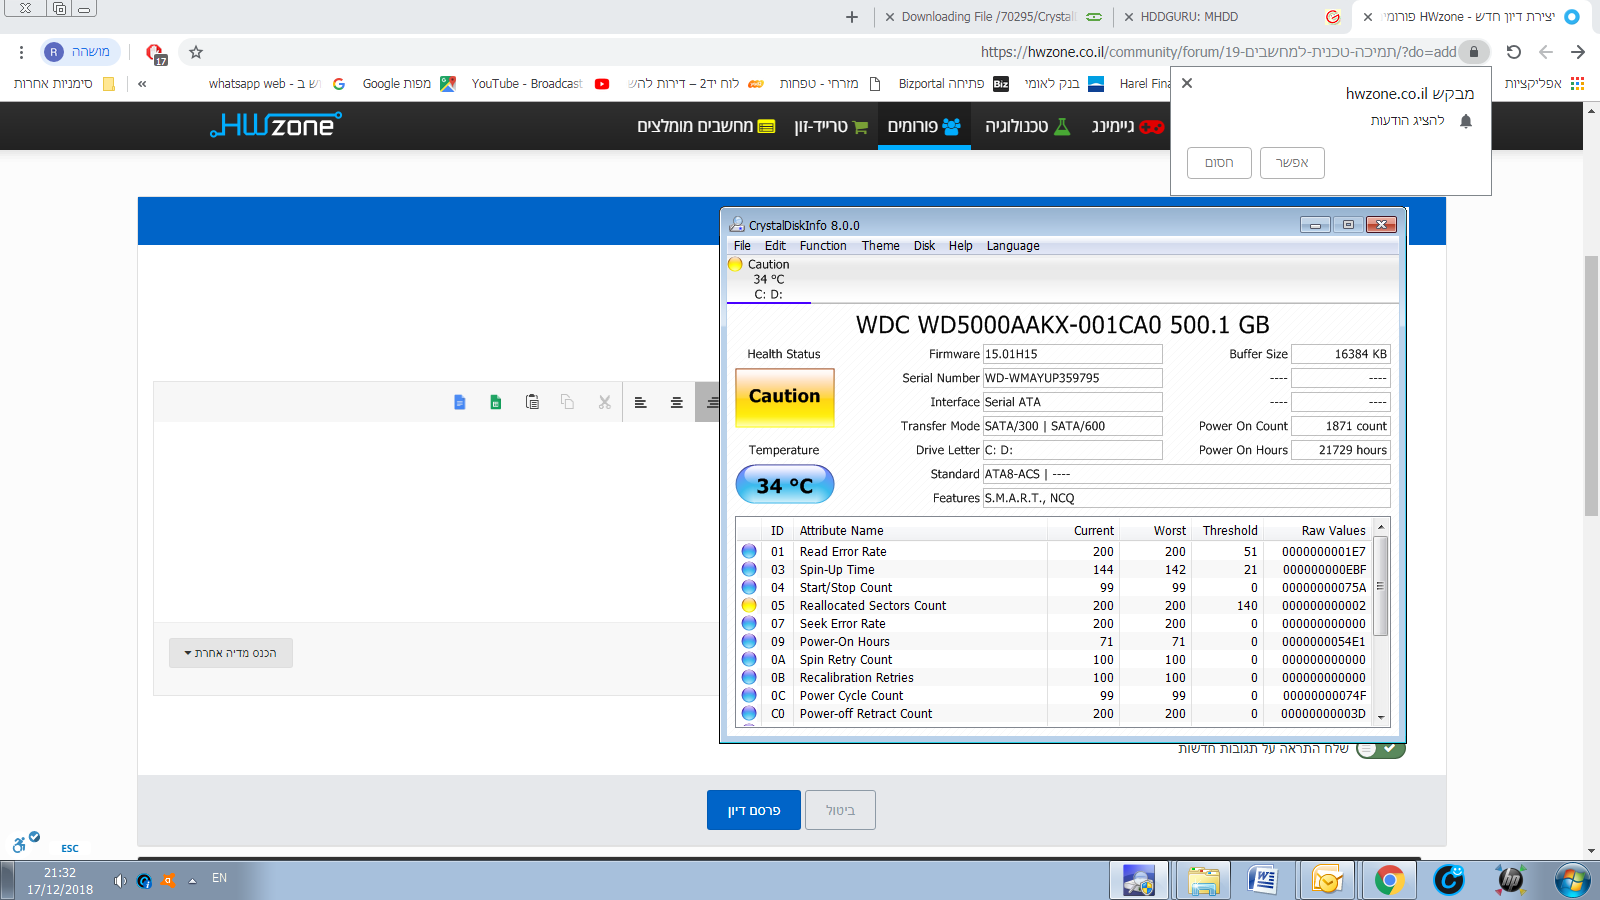This screenshot has width=1600, height=900.
Task: Click the 34 °C temperature button
Action: click(785, 485)
